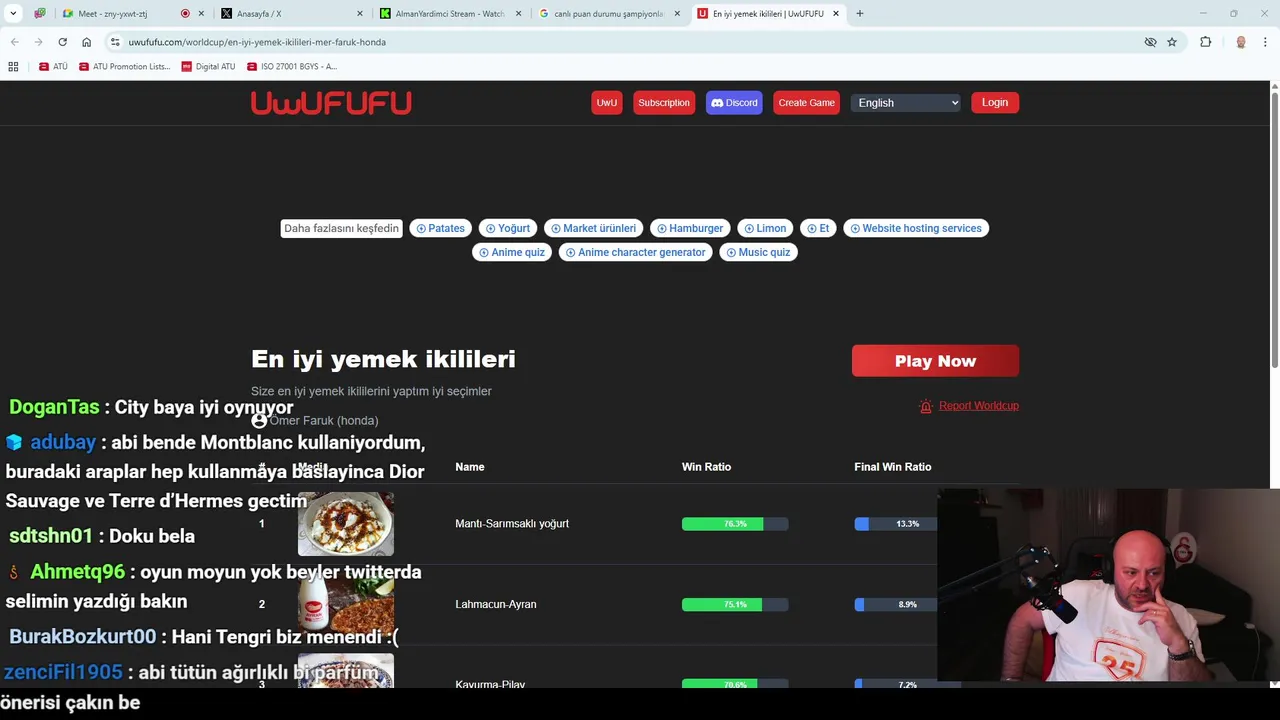Join the Discord server button

(x=734, y=102)
